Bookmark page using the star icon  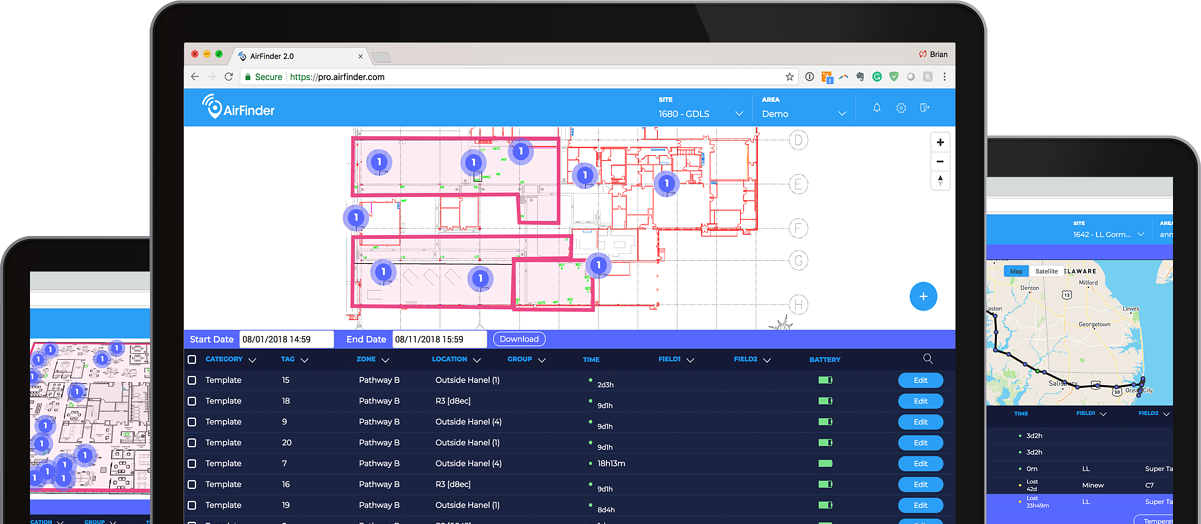789,77
